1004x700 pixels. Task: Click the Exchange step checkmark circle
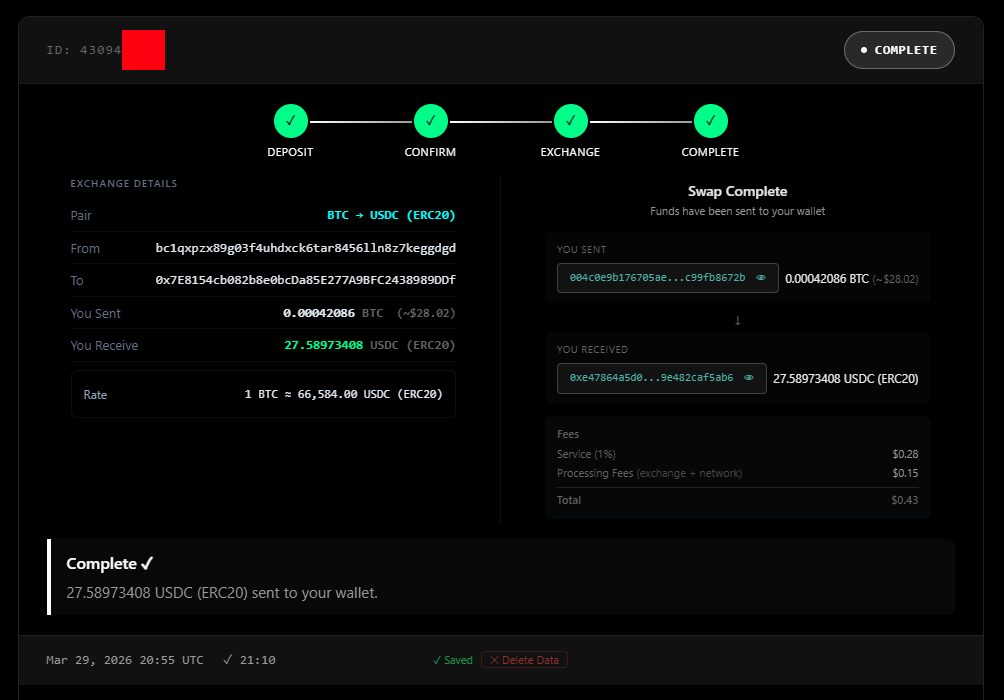(x=571, y=121)
